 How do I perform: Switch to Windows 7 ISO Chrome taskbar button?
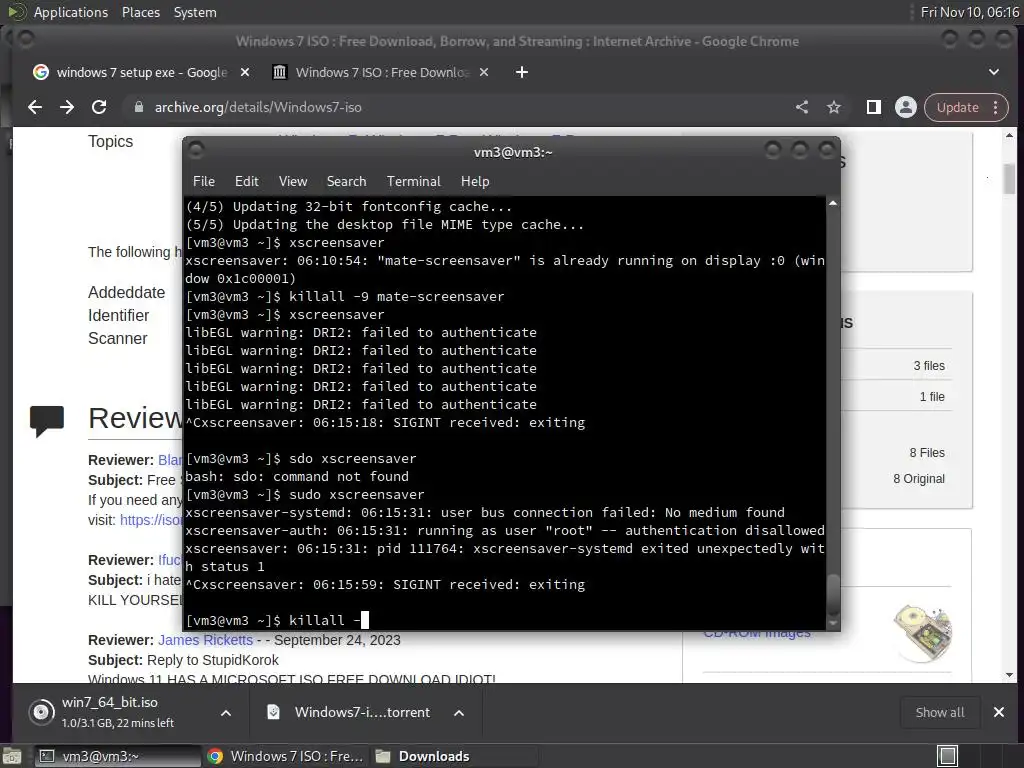285,756
